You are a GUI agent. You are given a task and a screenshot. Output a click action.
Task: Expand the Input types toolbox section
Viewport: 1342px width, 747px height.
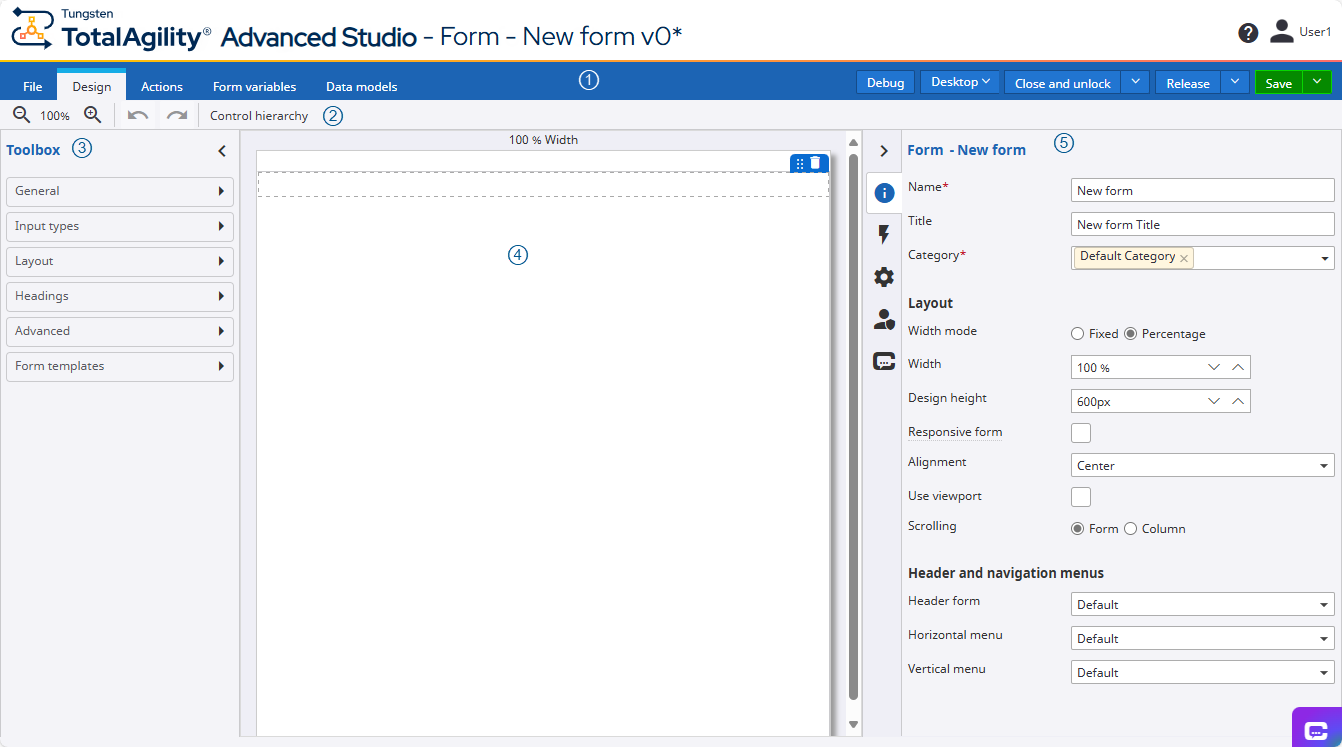(x=119, y=226)
